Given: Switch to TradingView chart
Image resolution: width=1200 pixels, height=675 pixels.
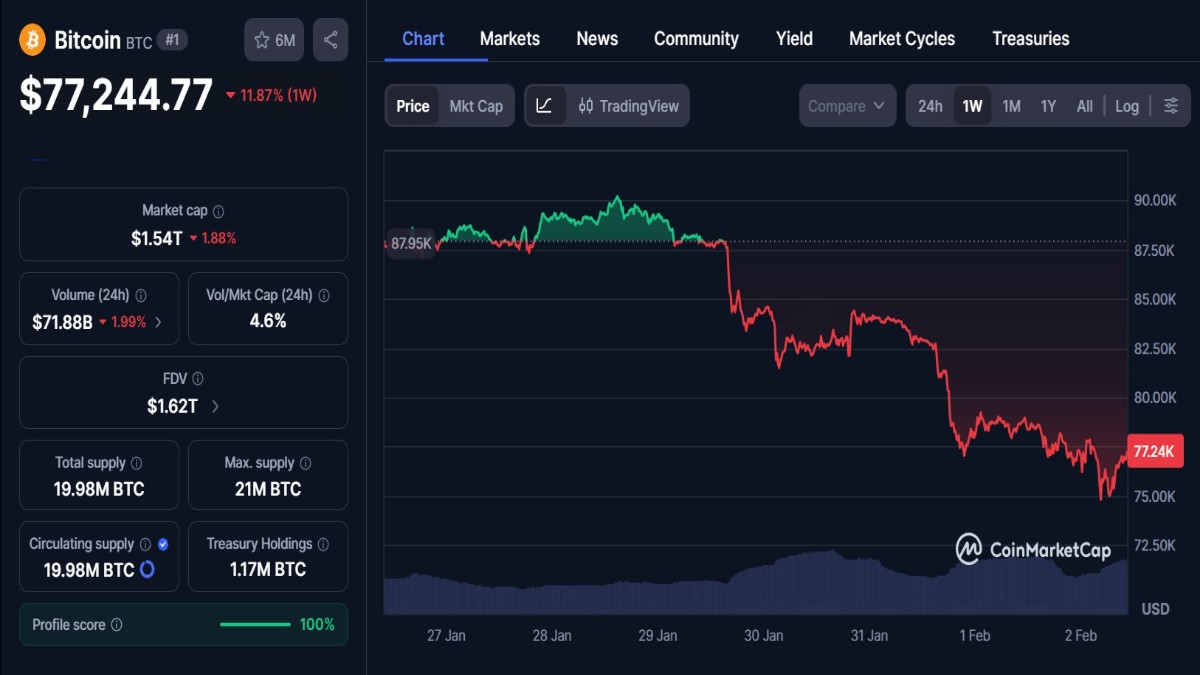Looking at the screenshot, I should pos(628,106).
